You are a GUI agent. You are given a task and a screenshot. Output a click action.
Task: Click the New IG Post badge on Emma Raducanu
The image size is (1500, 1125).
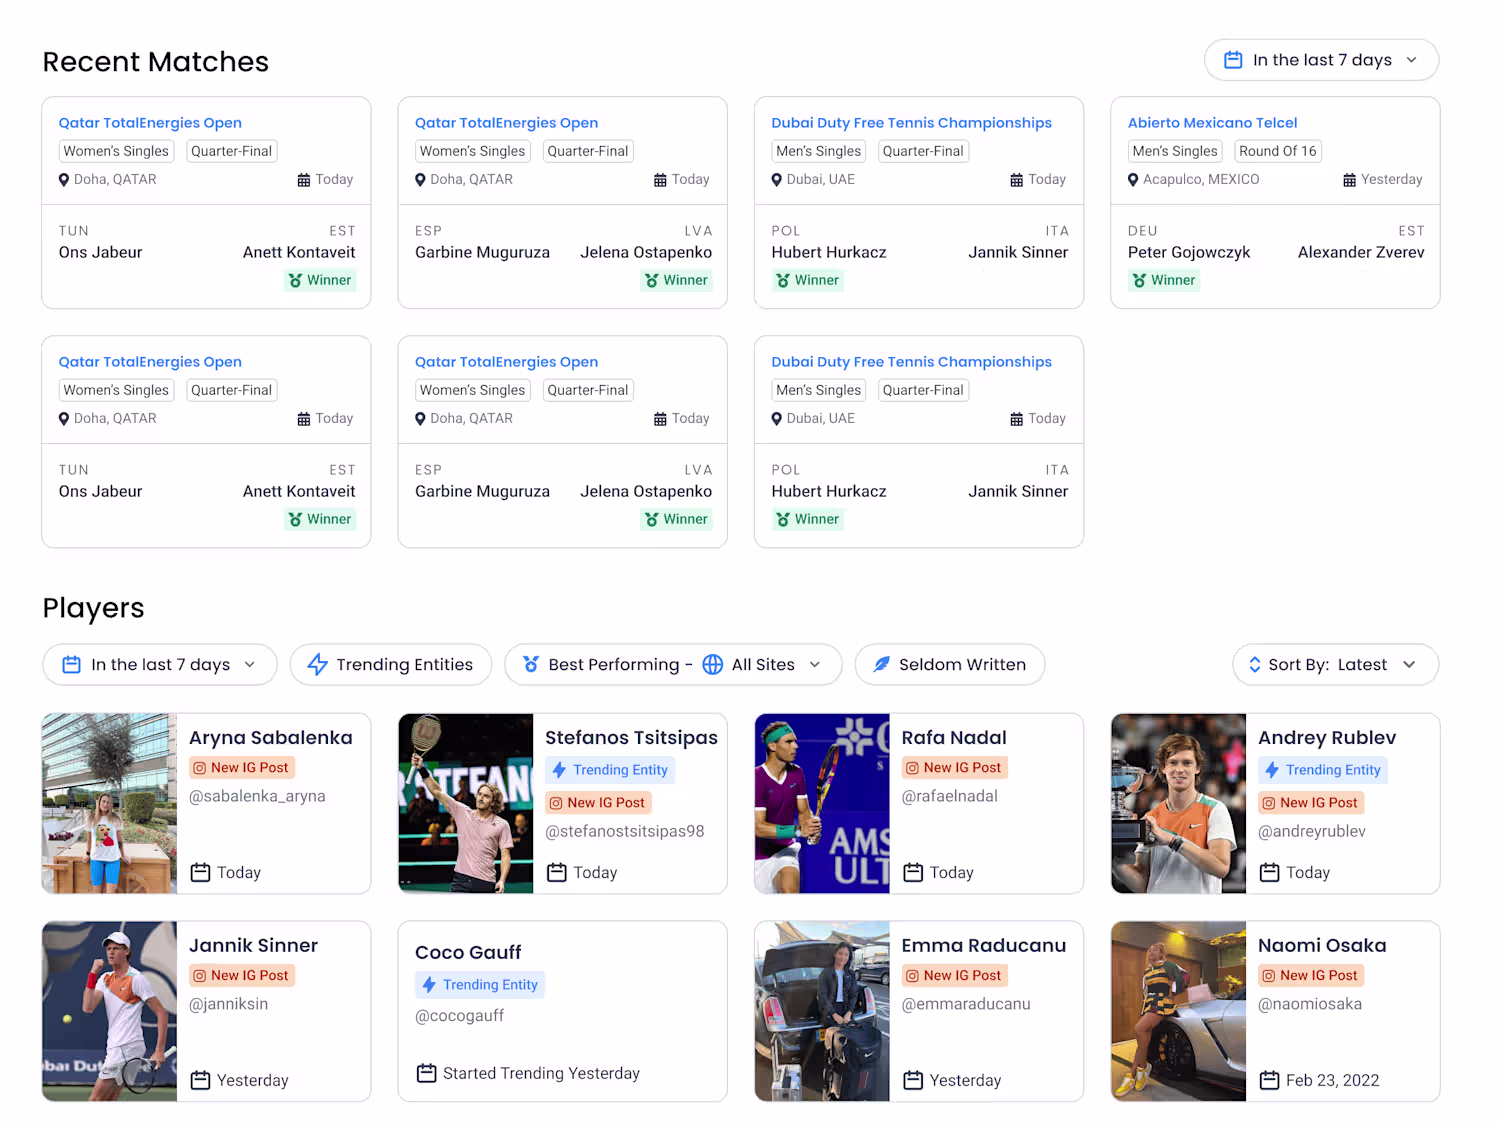(953, 976)
